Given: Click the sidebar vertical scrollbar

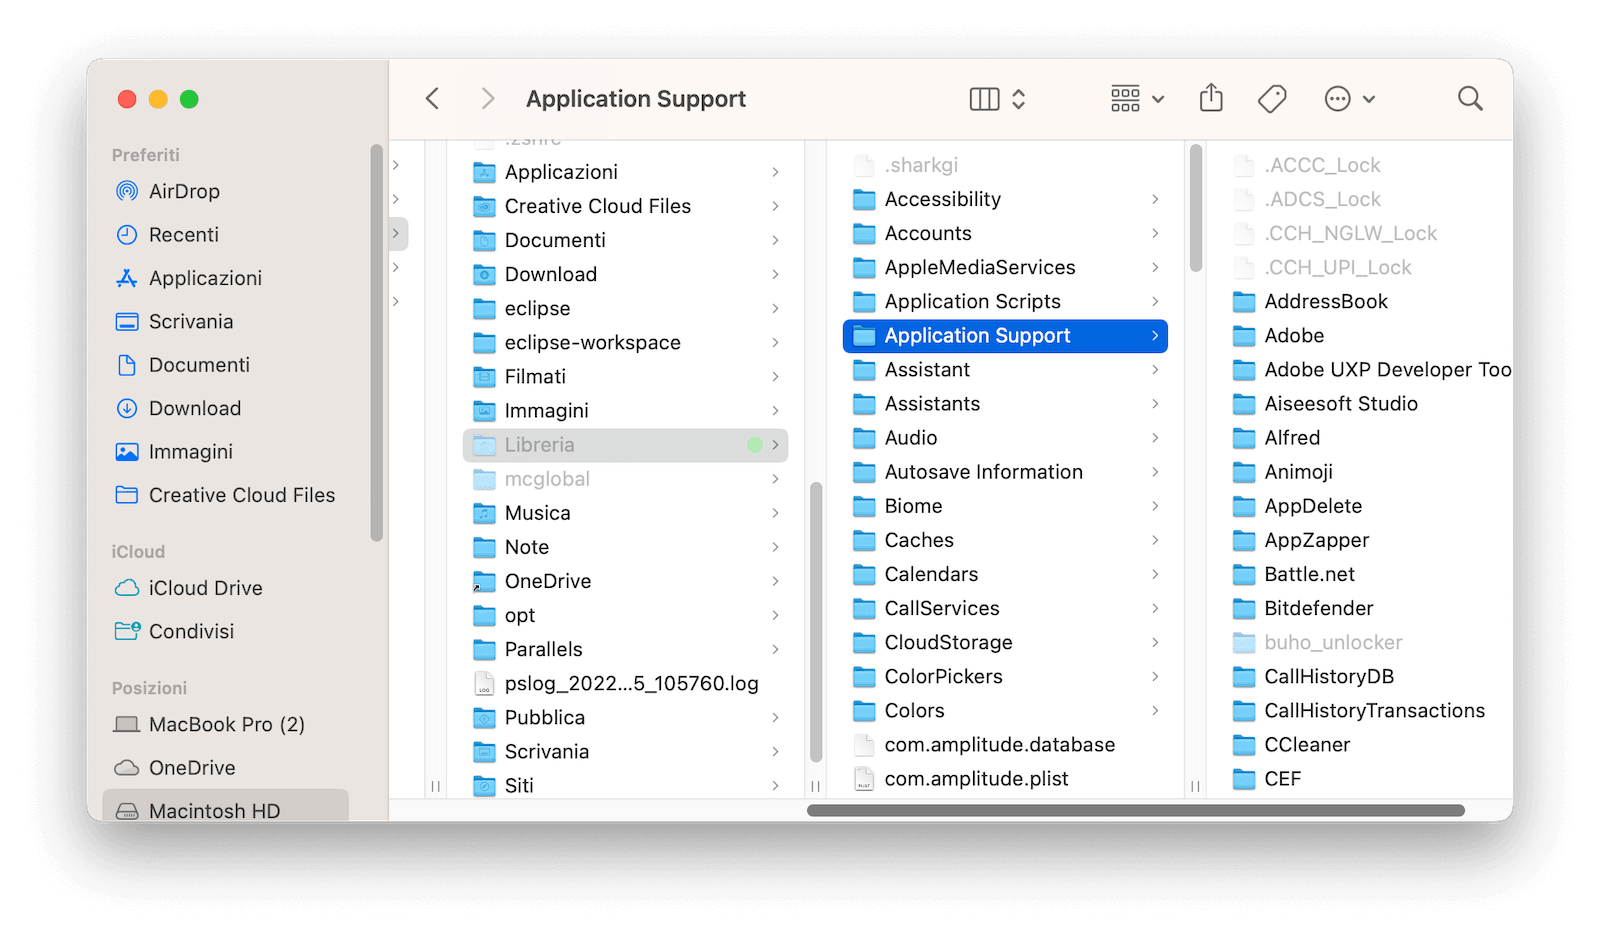Looking at the screenshot, I should [376, 342].
